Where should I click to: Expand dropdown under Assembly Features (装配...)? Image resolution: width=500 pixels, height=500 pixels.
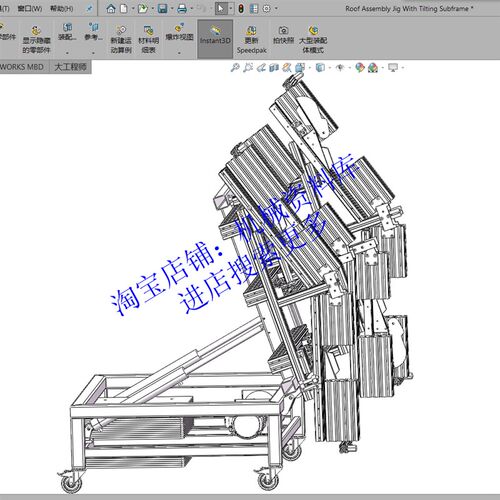click(x=67, y=53)
